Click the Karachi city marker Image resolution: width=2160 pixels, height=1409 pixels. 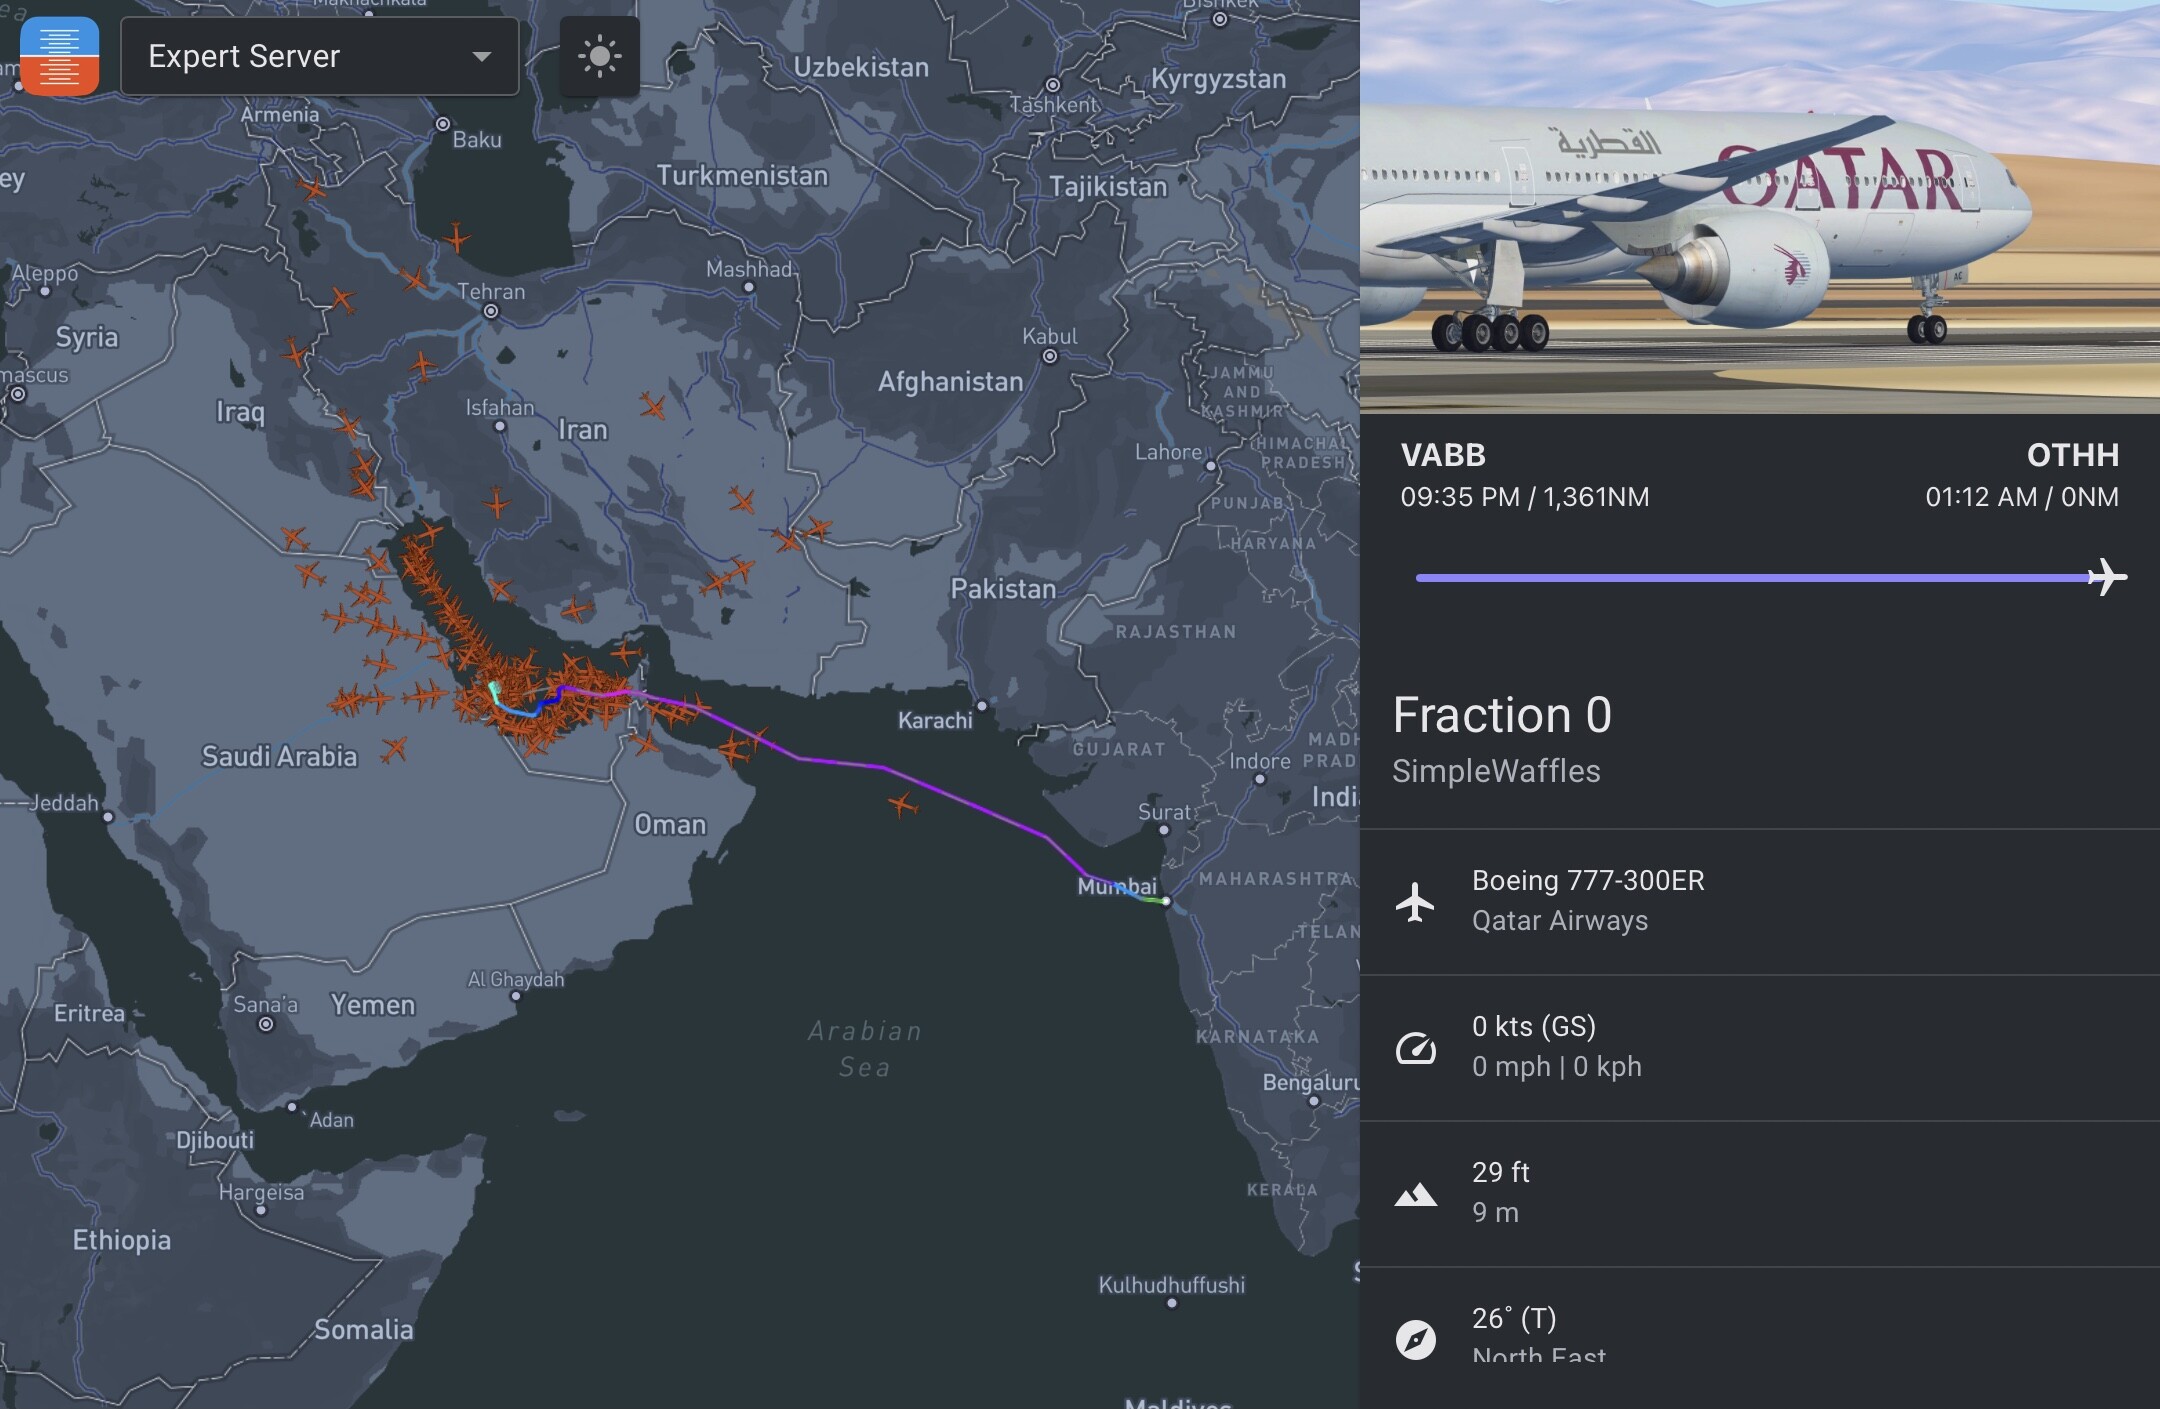click(x=982, y=706)
